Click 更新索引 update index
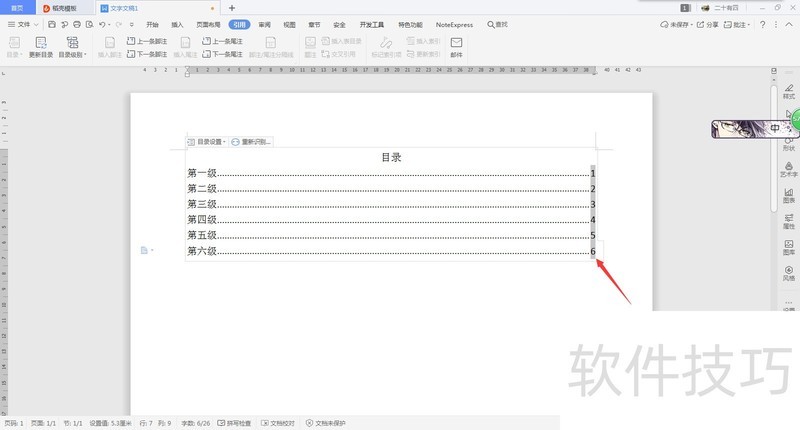800x430 pixels. click(x=423, y=54)
